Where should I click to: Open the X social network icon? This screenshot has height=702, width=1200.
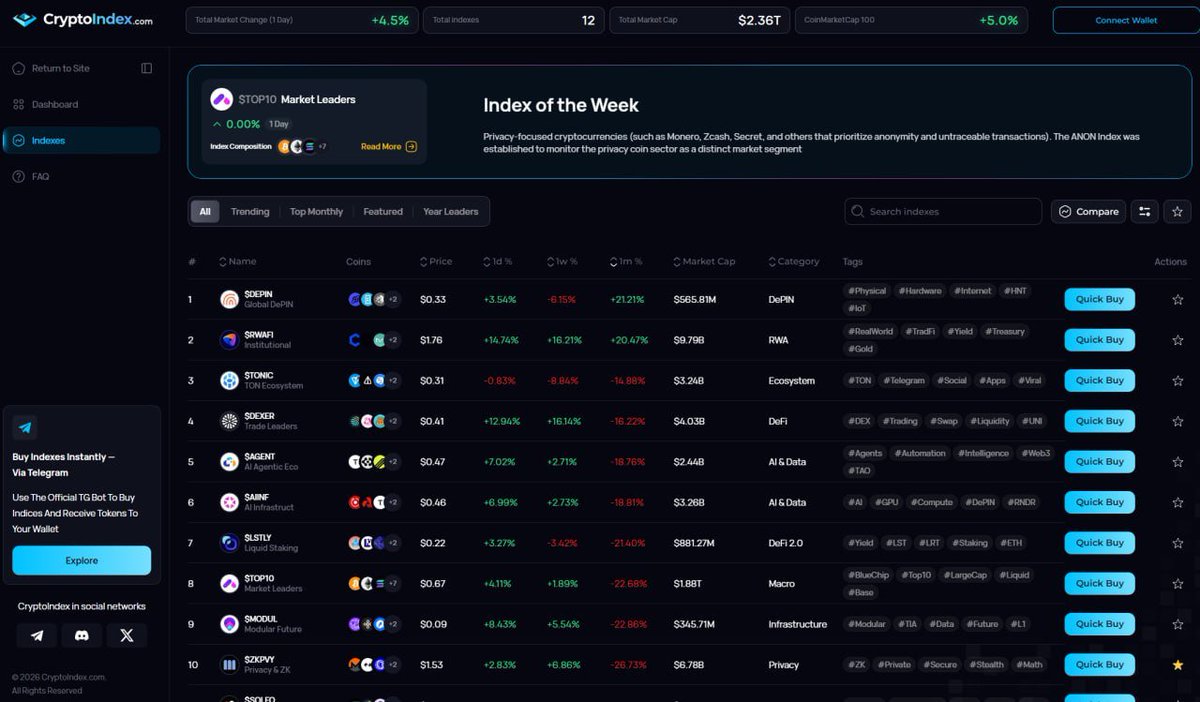point(126,635)
